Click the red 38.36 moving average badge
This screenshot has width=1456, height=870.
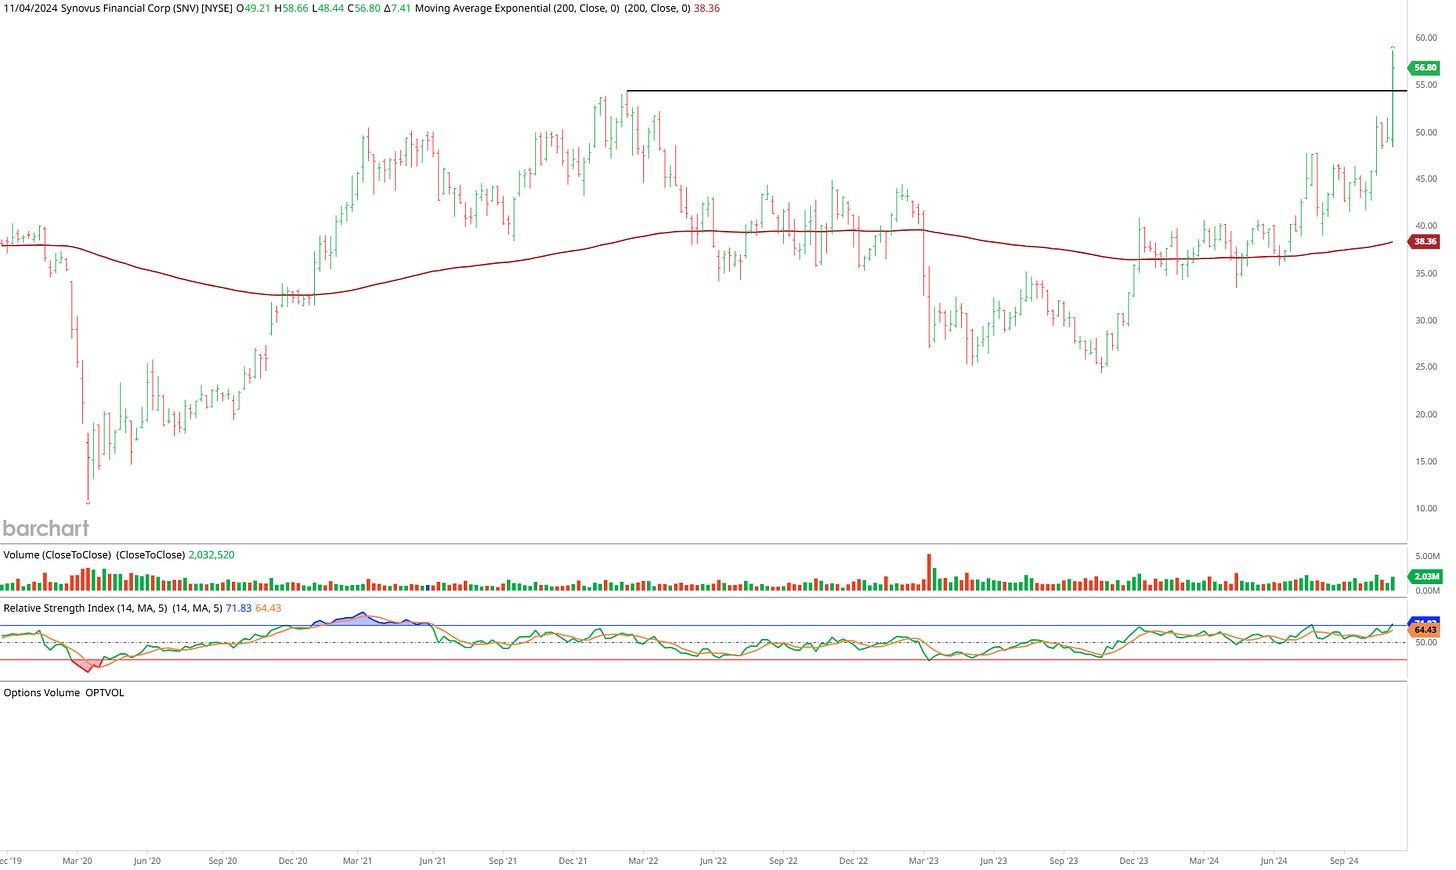click(1424, 241)
